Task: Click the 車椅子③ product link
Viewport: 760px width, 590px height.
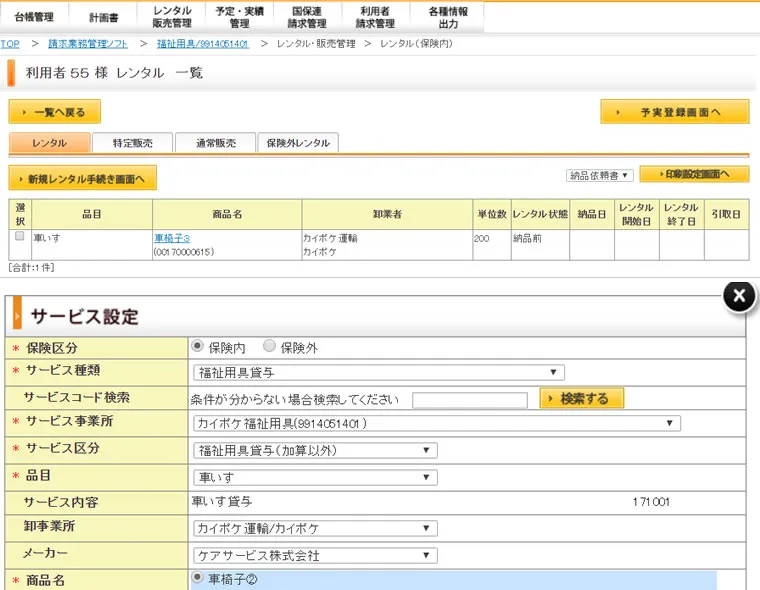Action: coord(172,238)
